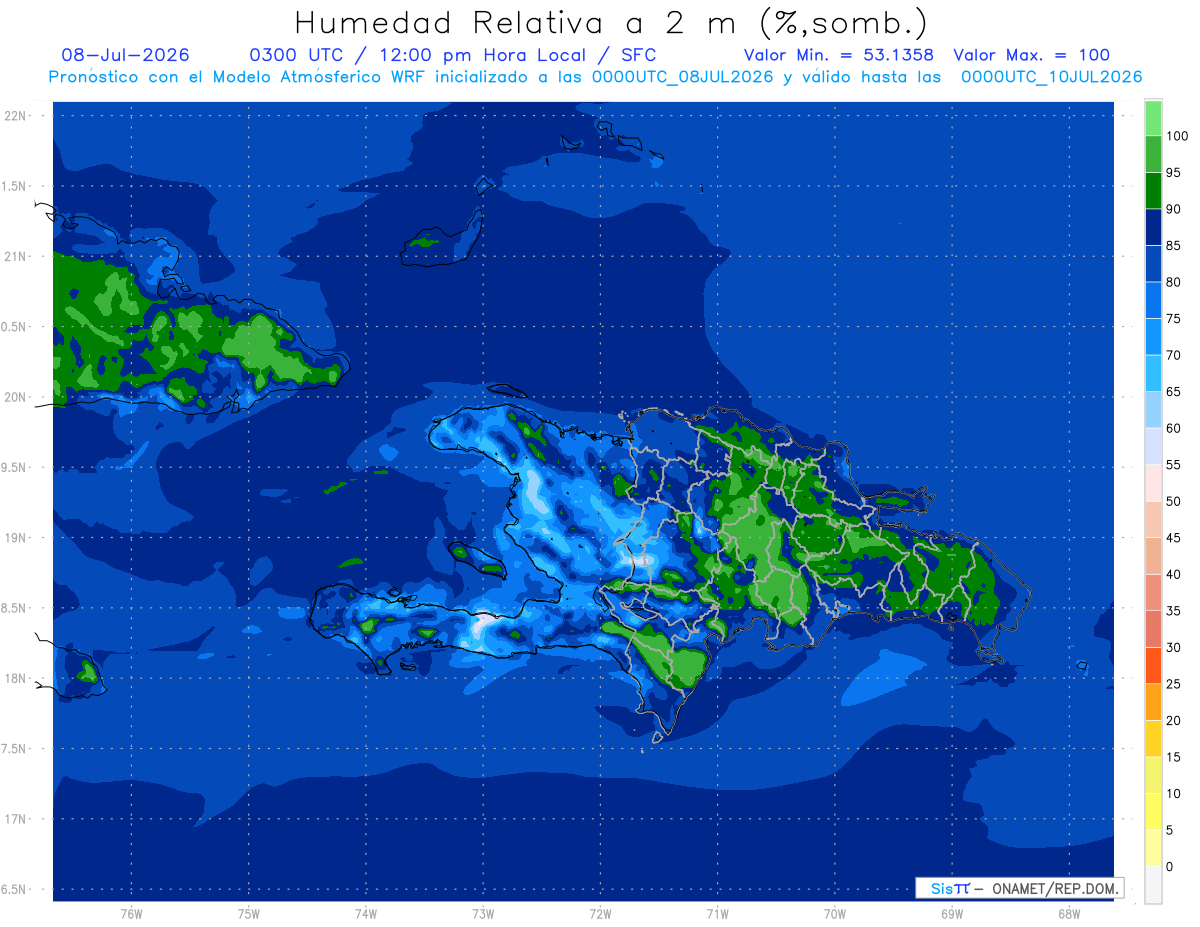Click the legend value 95
The width and height of the screenshot is (1200, 927).
[1173, 173]
